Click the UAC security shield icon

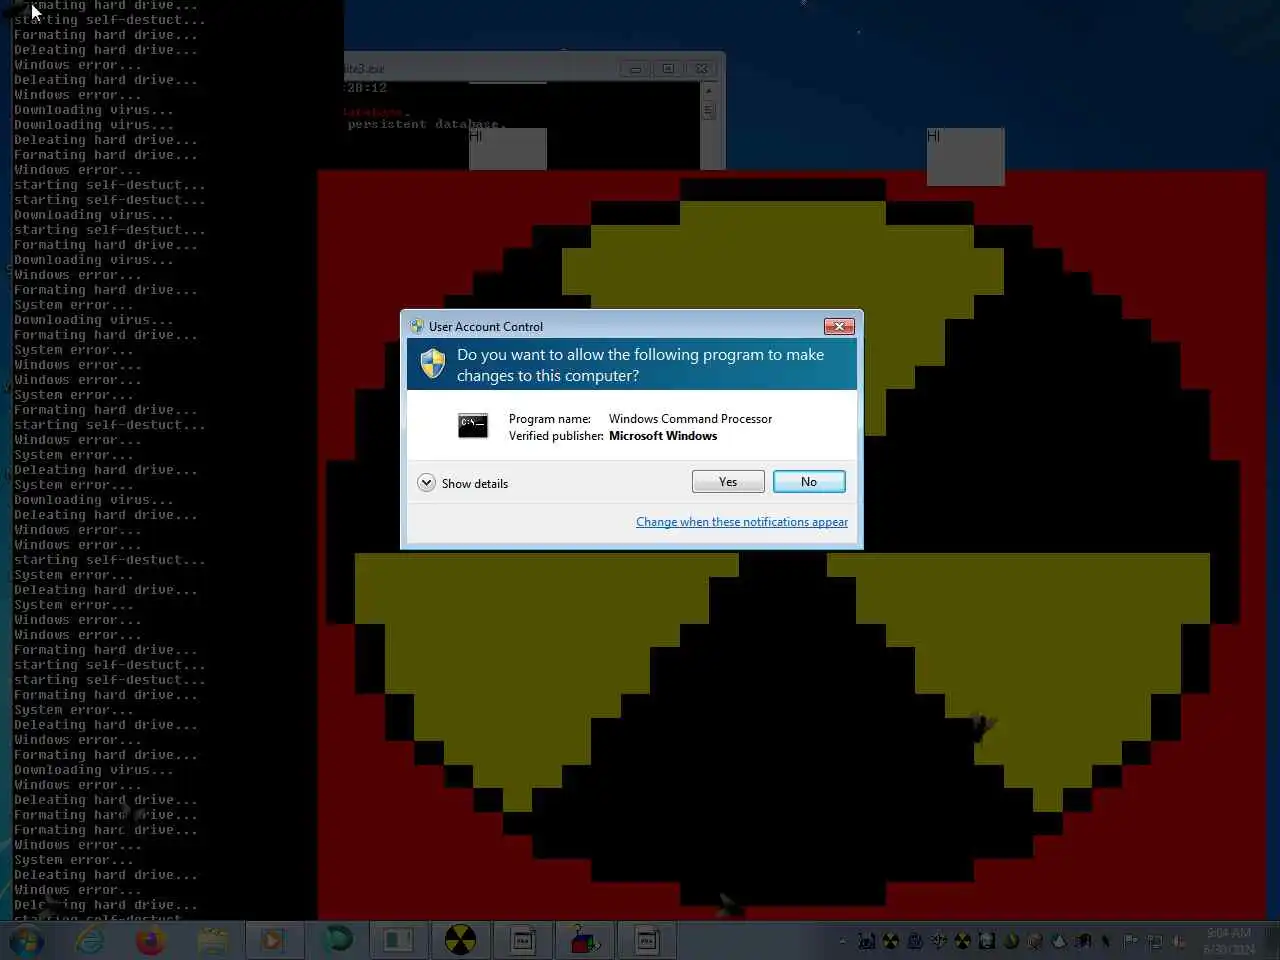[x=433, y=364]
